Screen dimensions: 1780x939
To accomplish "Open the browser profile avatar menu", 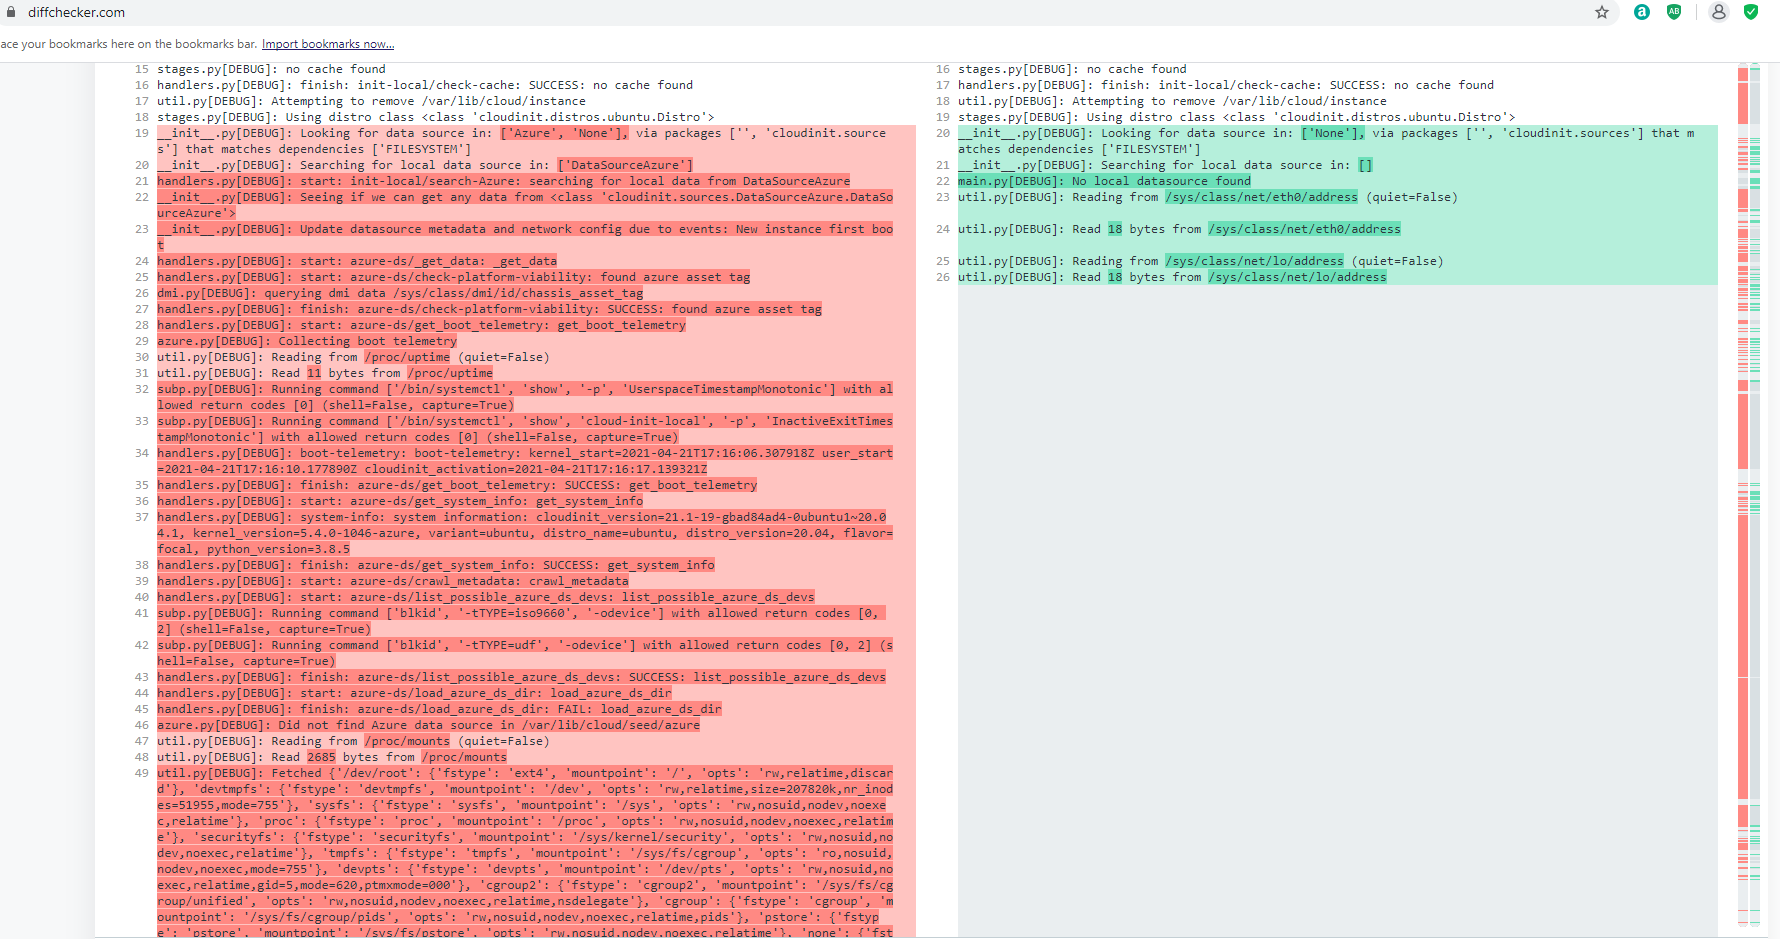I will 1718,12.
